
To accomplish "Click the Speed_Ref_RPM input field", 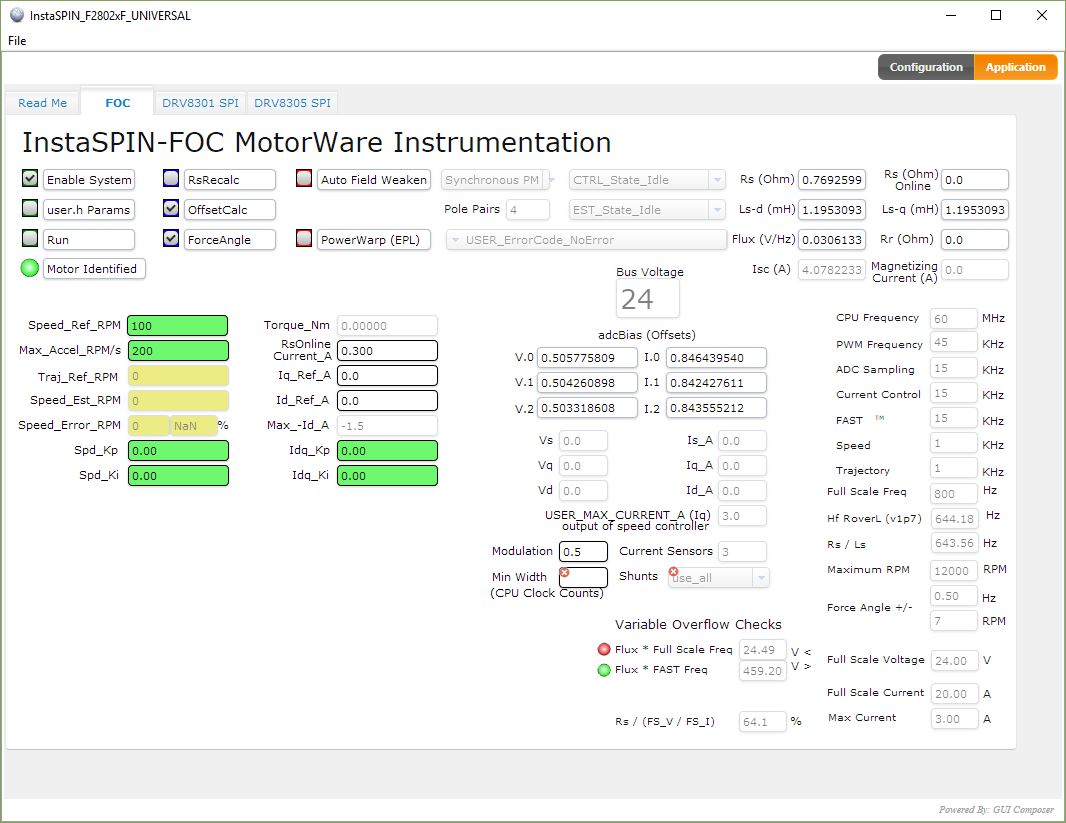I will (x=178, y=326).
